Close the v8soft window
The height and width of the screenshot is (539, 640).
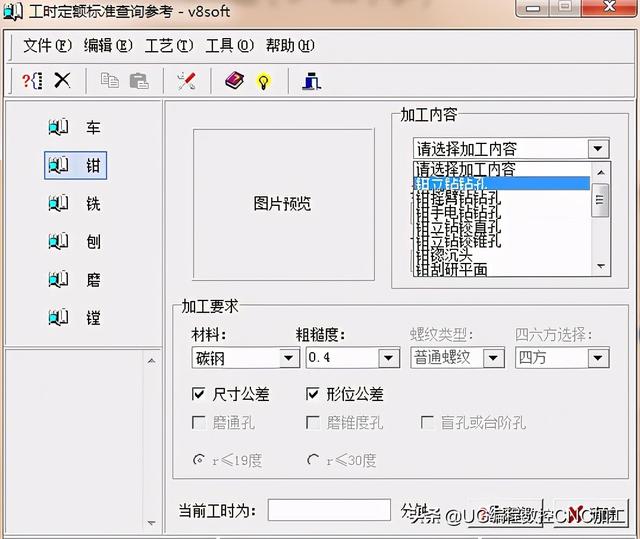609,7
